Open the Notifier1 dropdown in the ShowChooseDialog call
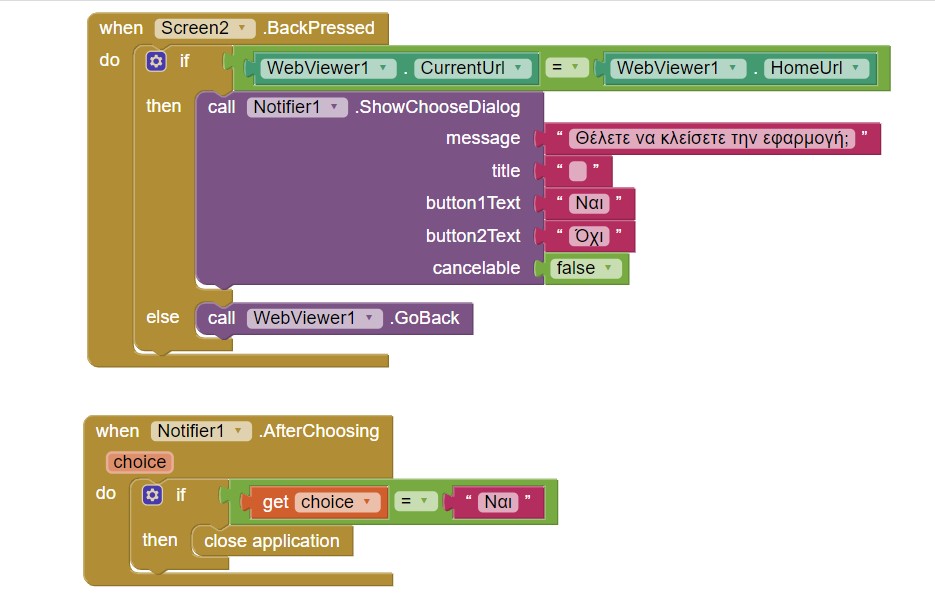The image size is (935, 597). [x=337, y=108]
